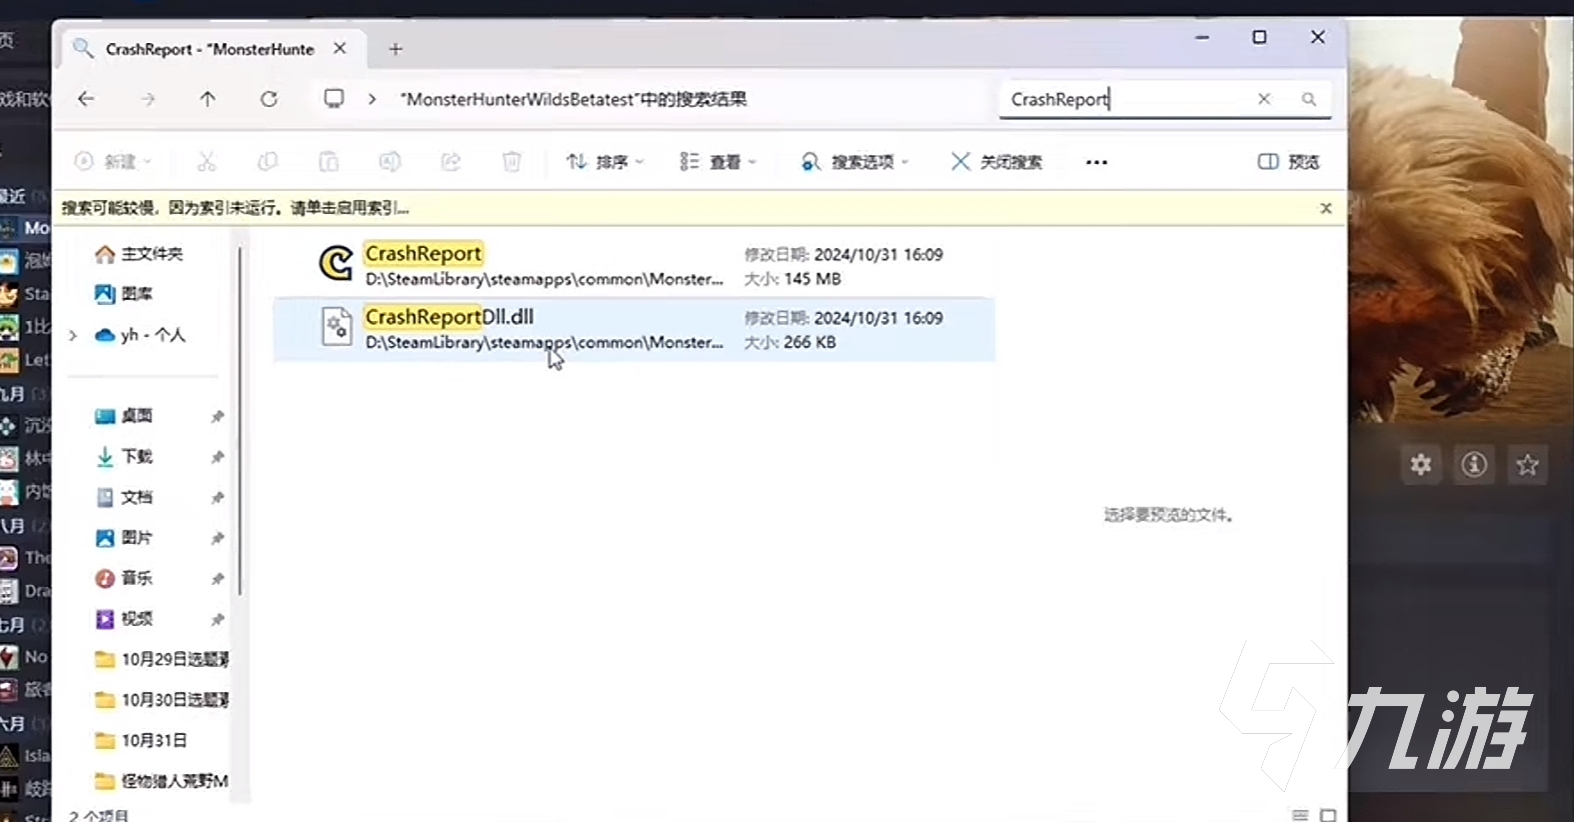
Task: Click the Copy icon in toolbar
Action: 267,161
